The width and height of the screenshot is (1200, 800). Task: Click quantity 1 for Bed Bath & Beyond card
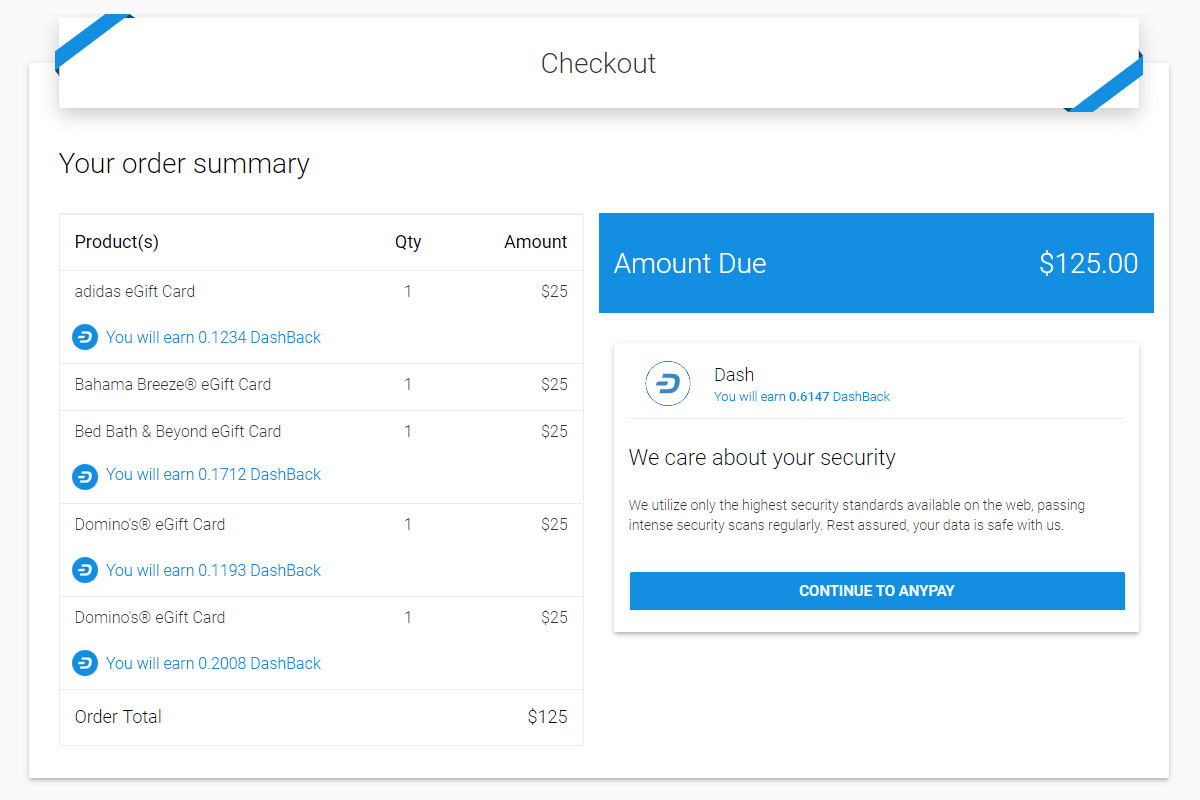tap(408, 431)
